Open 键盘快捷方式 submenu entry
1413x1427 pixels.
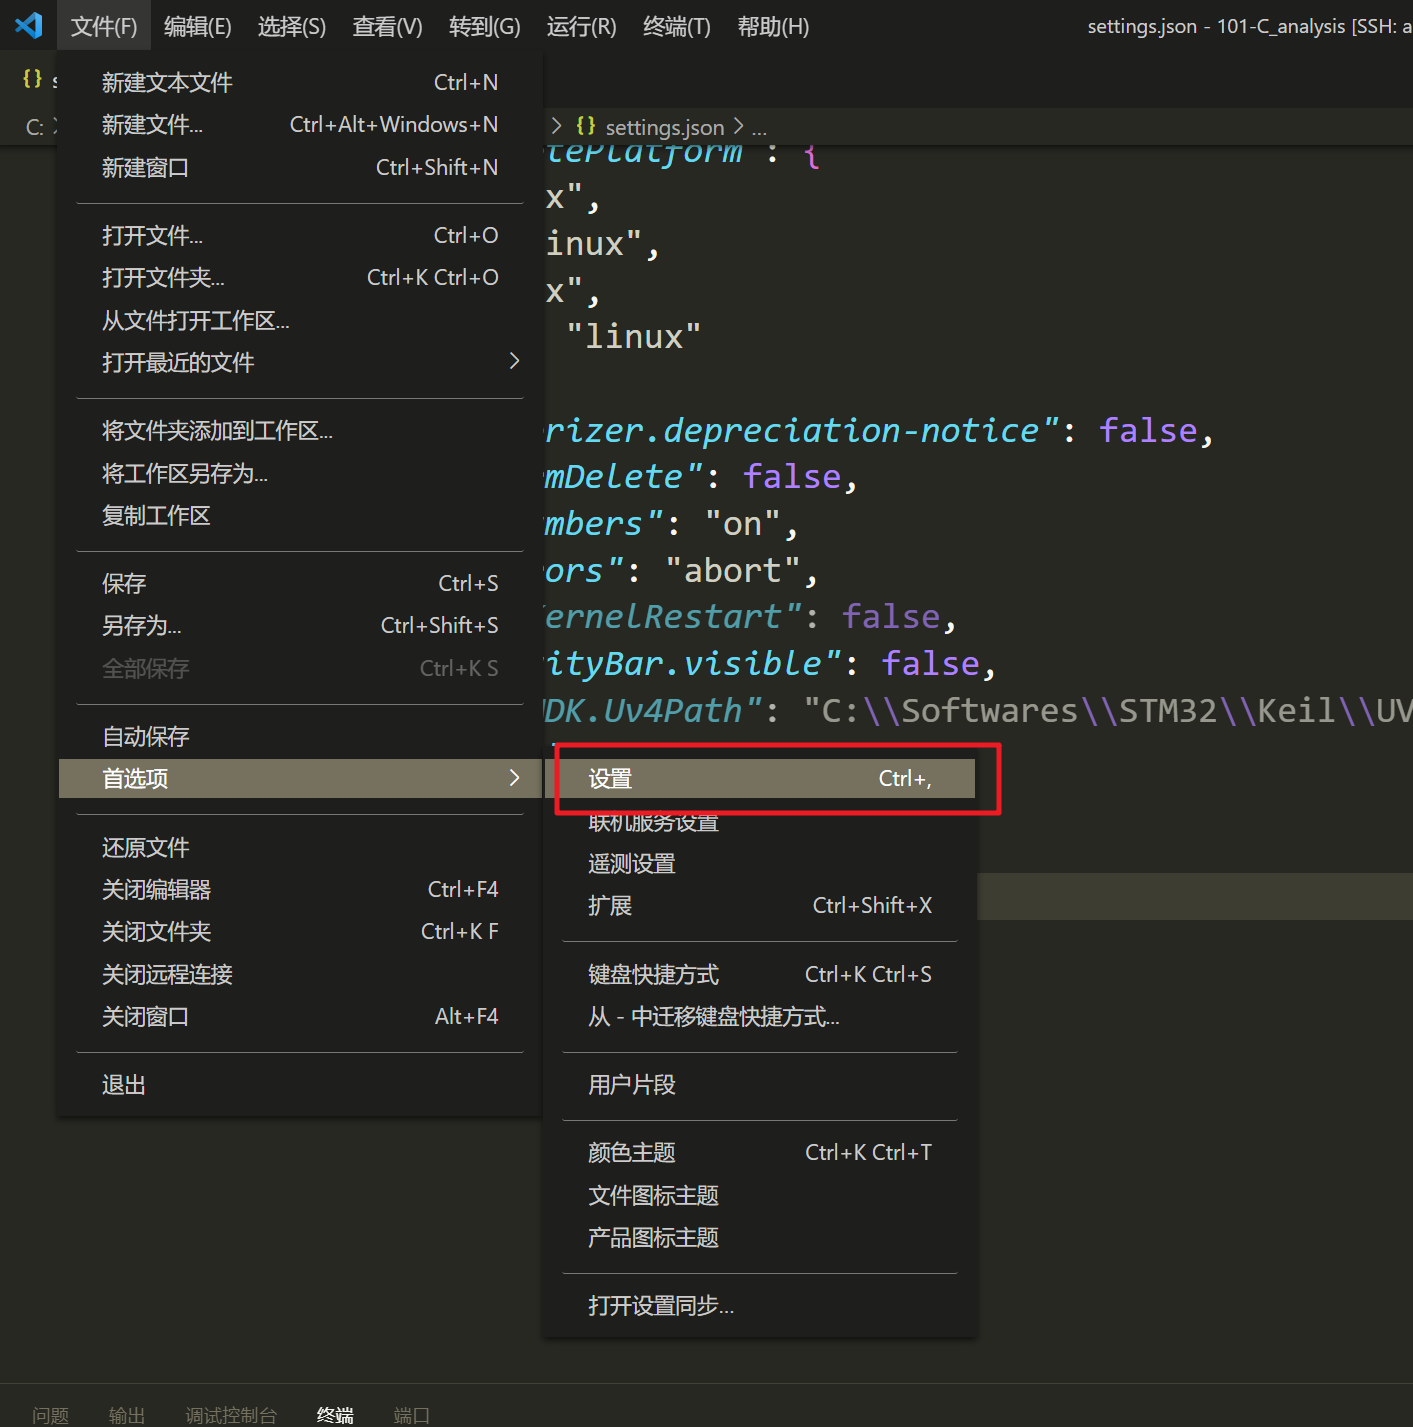(x=760, y=974)
